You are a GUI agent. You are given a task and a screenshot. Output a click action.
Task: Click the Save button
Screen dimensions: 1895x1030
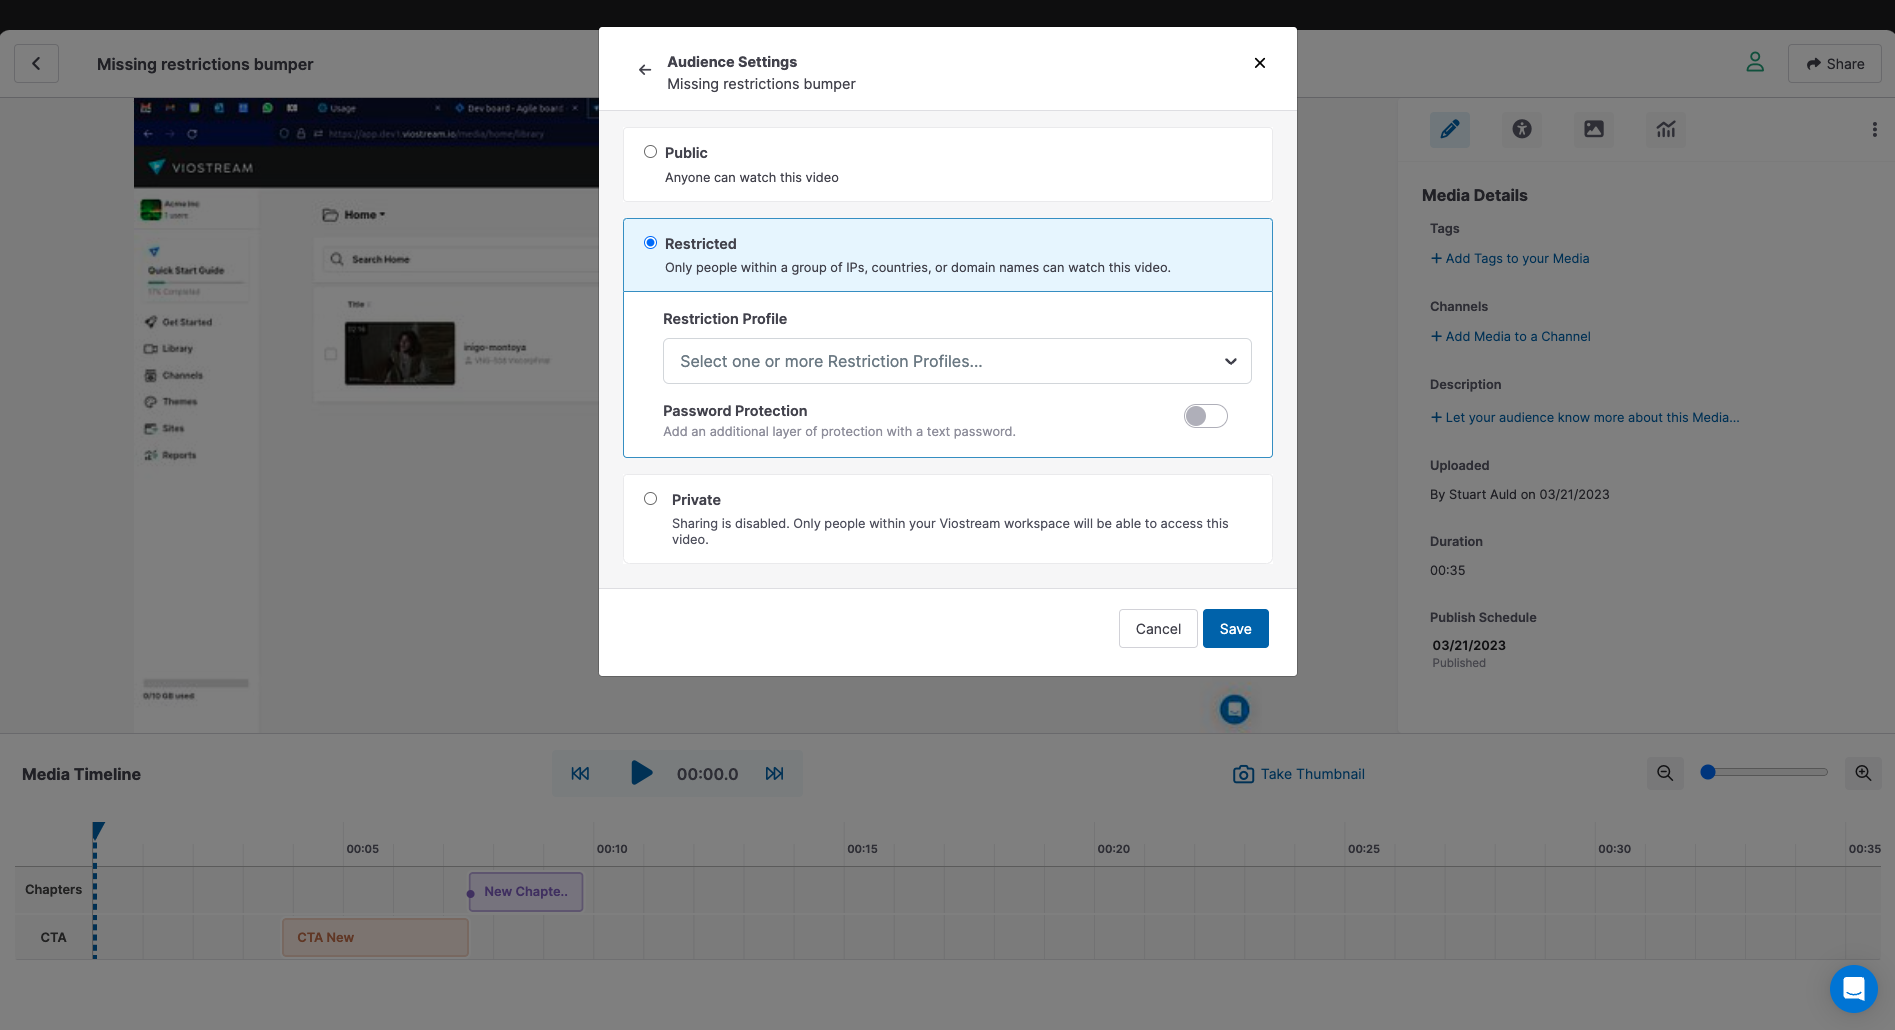[x=1235, y=629]
